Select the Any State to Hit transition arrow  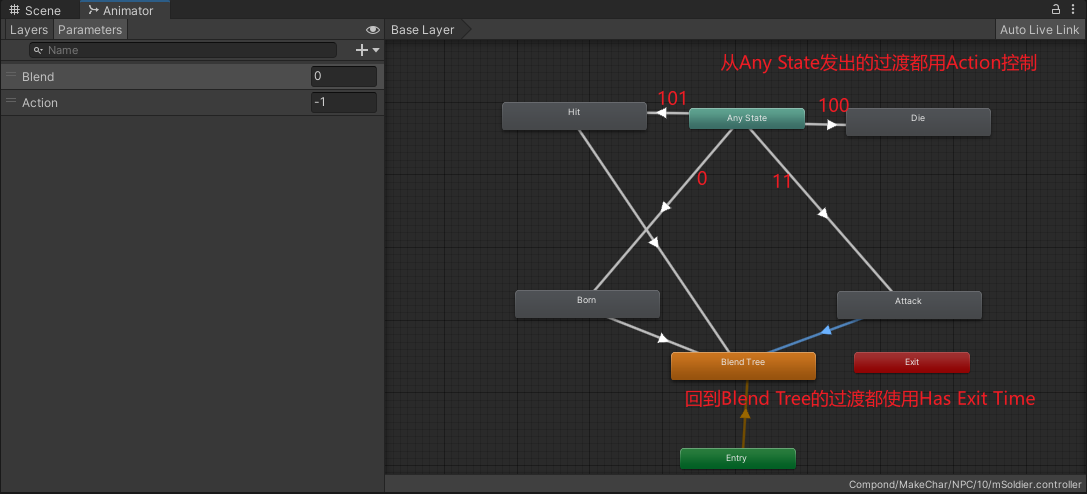[x=663, y=113]
